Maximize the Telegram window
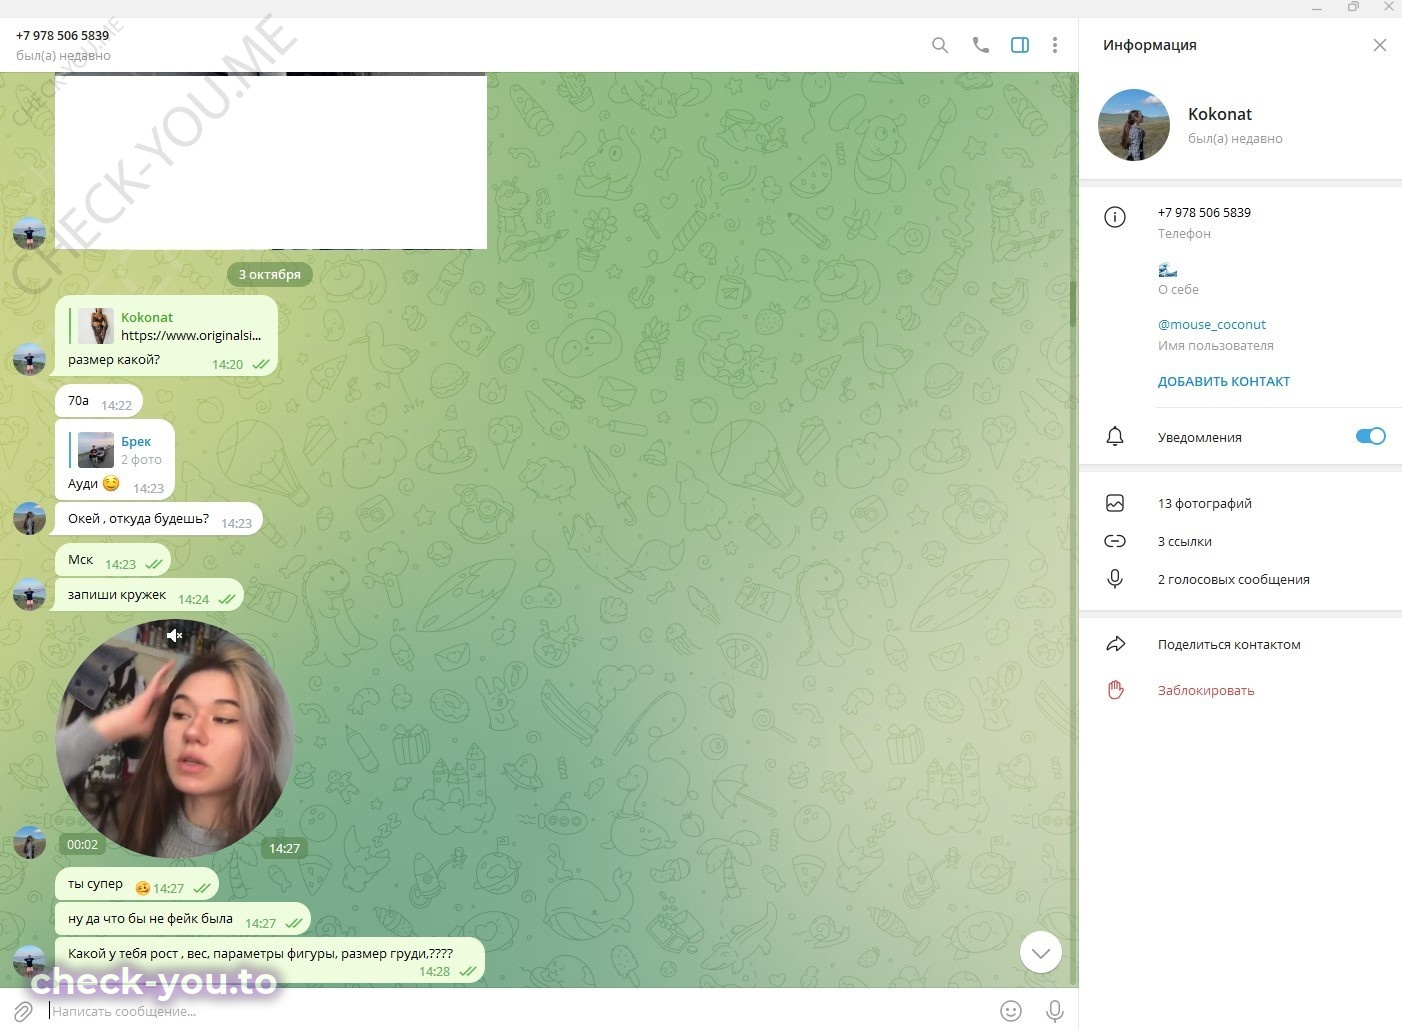The image size is (1402, 1029). click(x=1353, y=7)
